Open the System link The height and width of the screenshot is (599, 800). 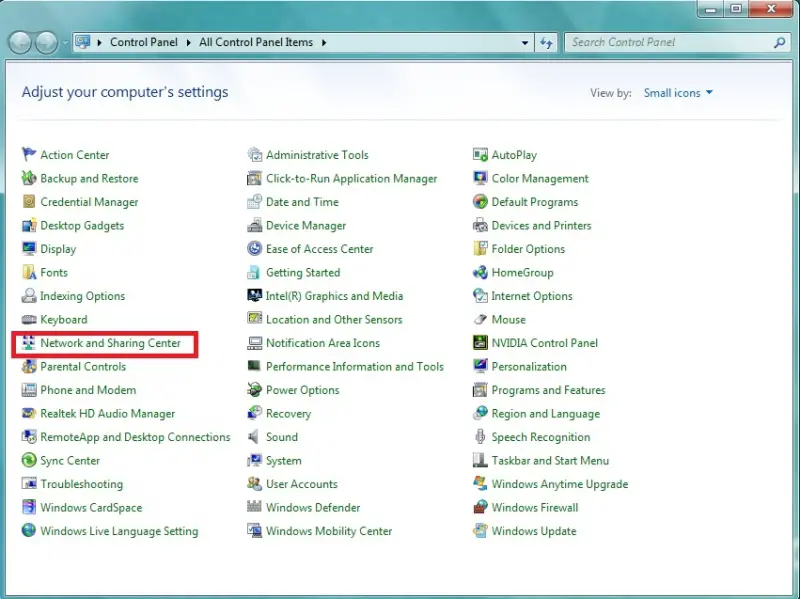(284, 460)
